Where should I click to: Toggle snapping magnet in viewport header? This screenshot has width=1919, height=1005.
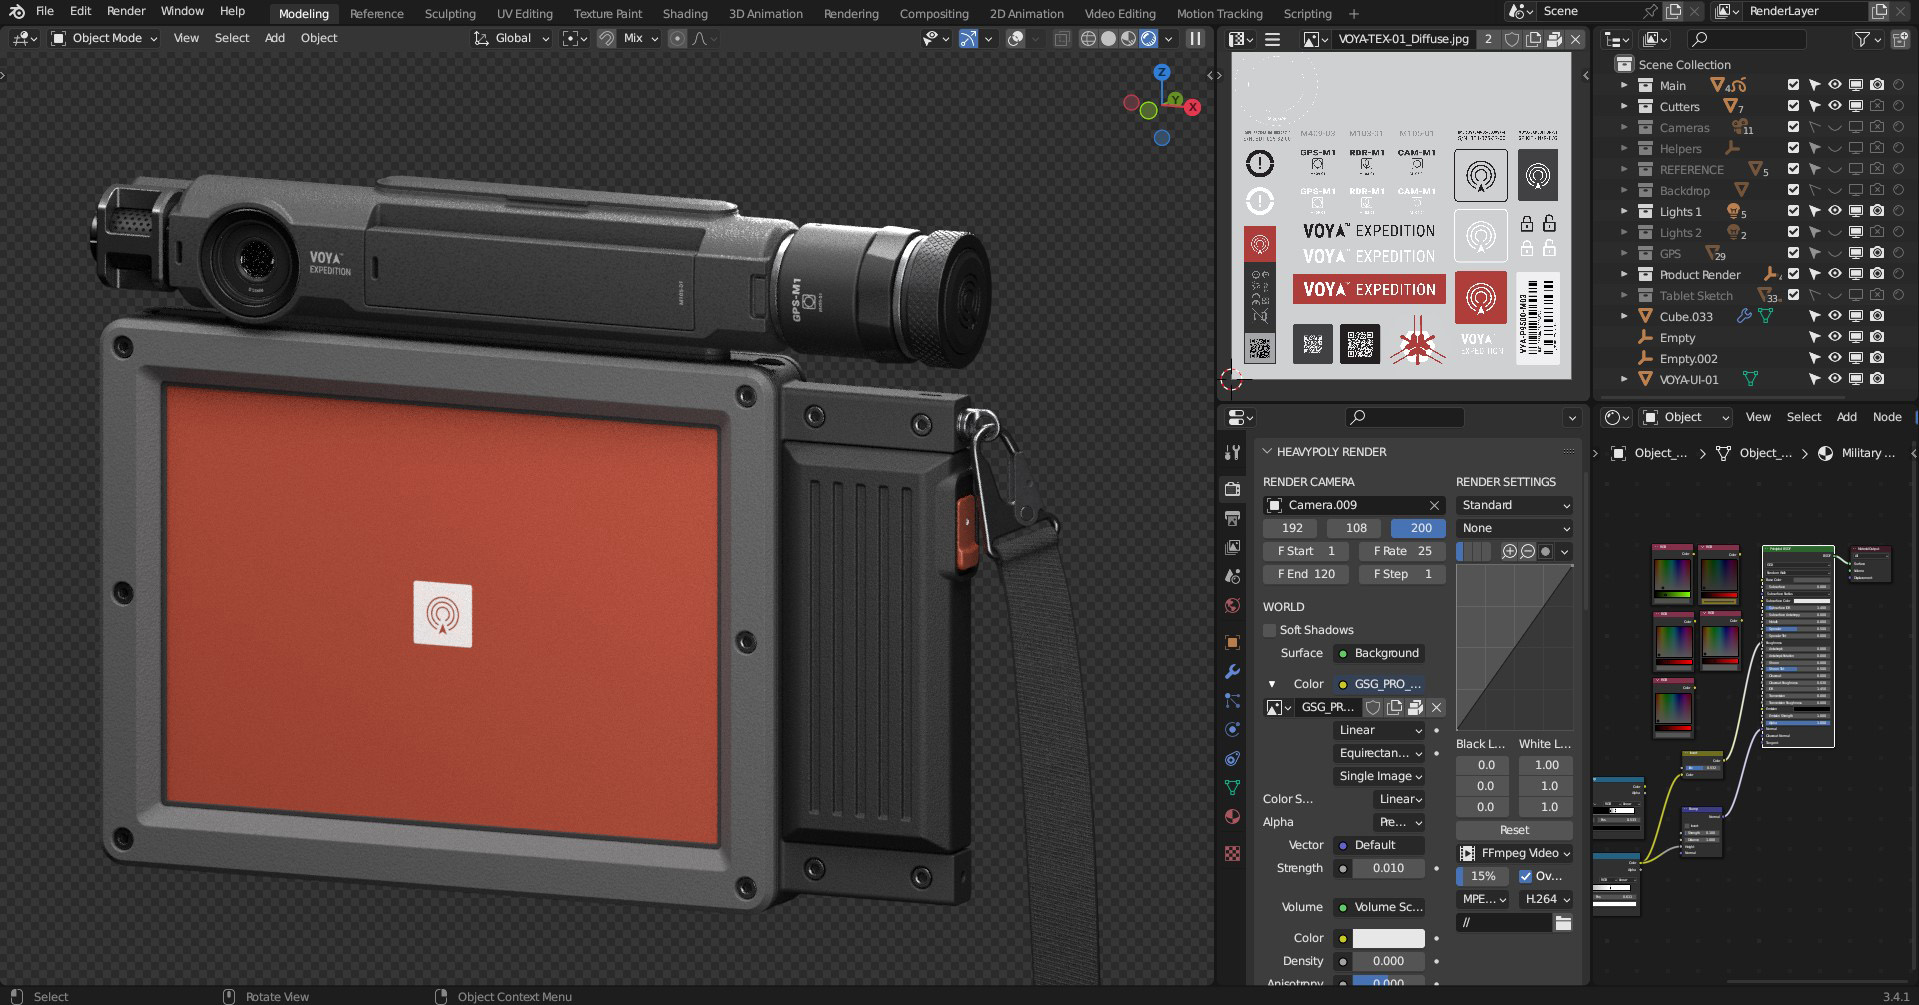point(606,39)
